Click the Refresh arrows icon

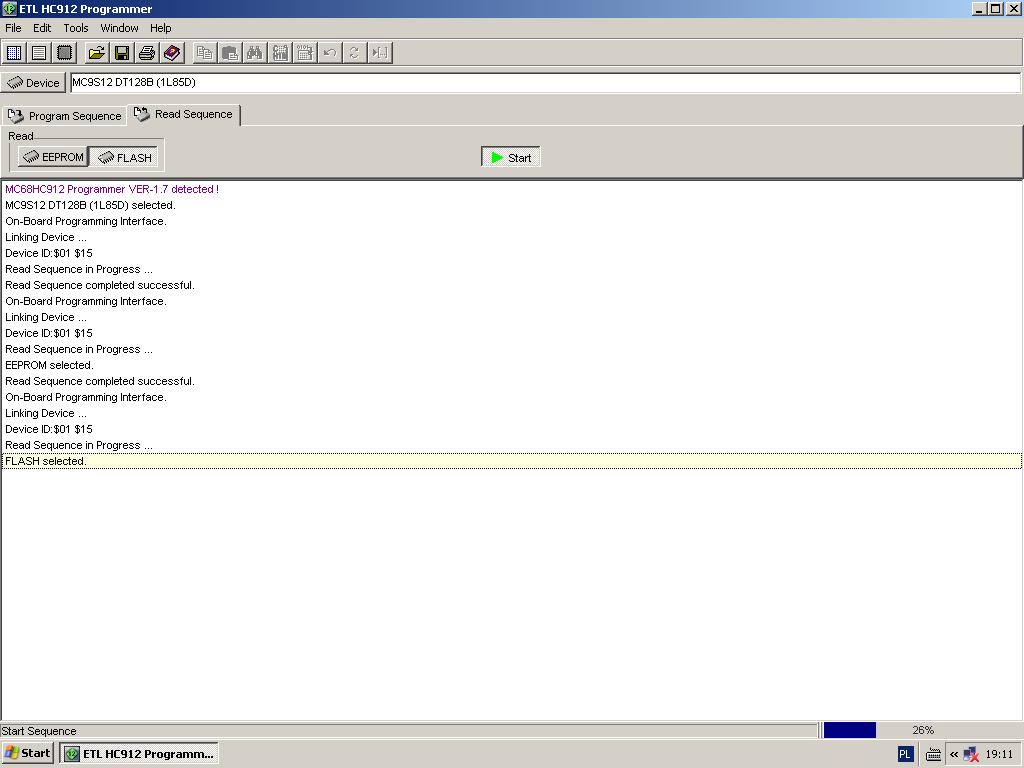coord(355,53)
